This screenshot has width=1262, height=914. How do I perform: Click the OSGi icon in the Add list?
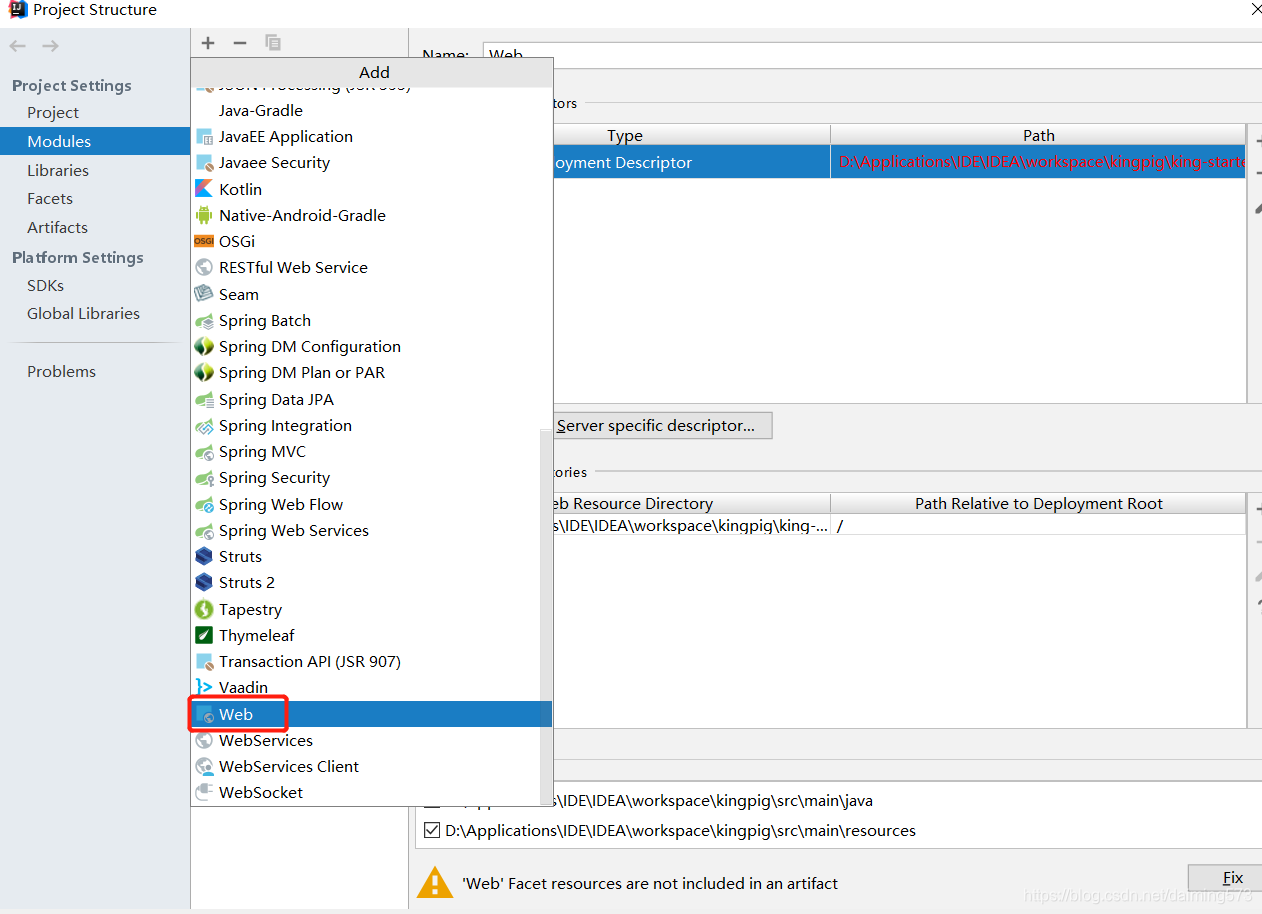click(204, 241)
